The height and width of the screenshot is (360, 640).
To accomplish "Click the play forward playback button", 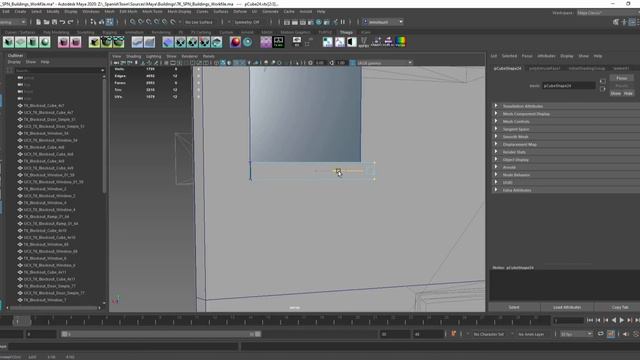I will pos(622,320).
